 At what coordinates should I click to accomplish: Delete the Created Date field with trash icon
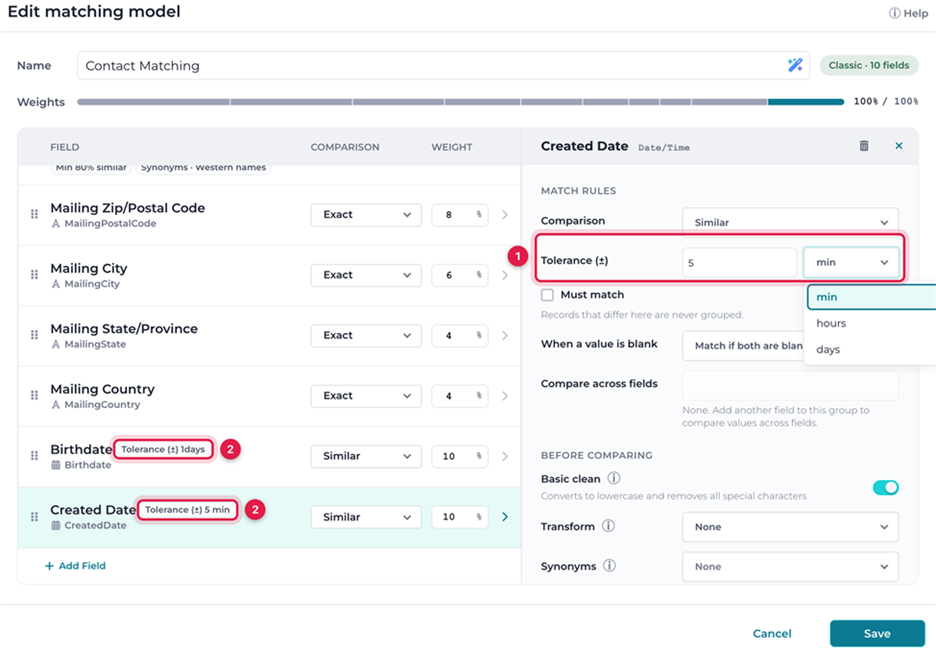[x=864, y=146]
